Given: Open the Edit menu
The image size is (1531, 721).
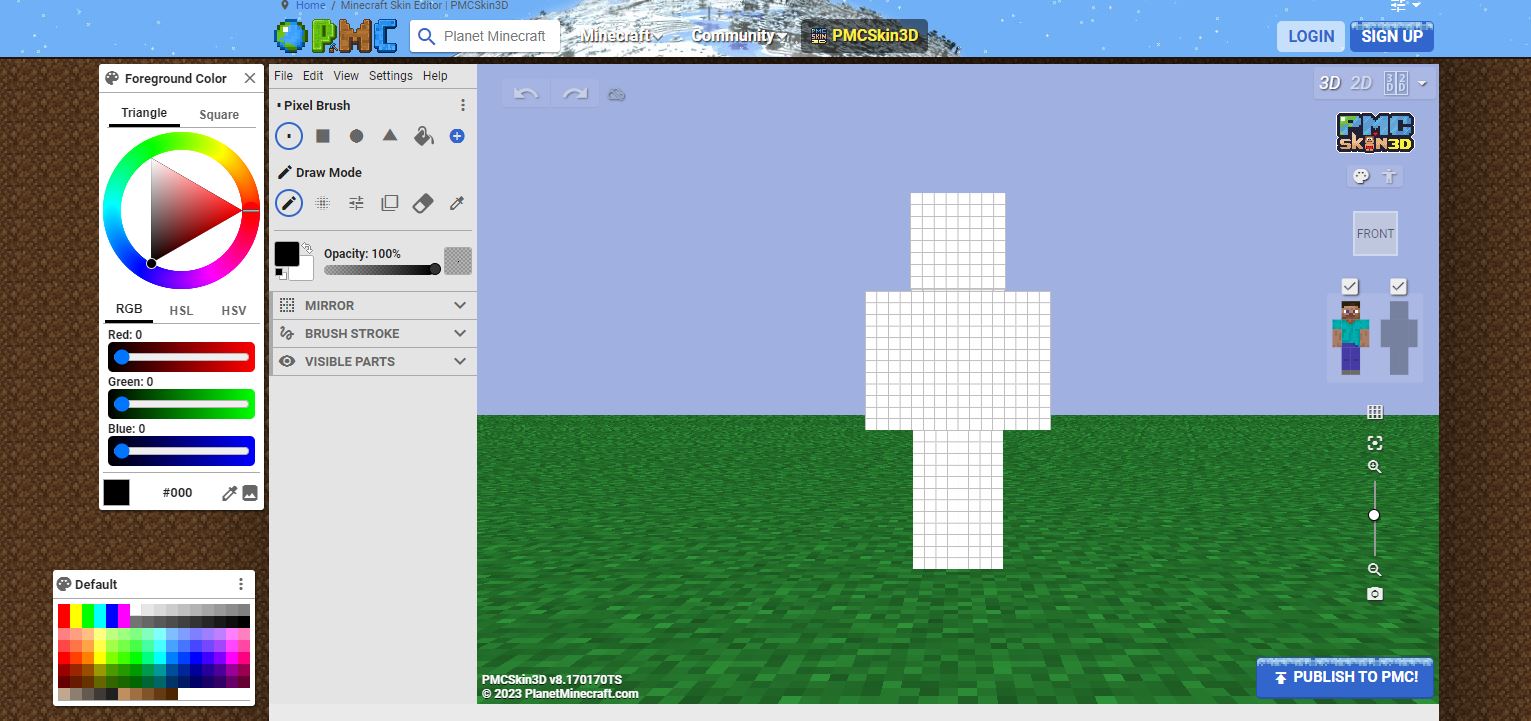Looking at the screenshot, I should click(x=313, y=76).
